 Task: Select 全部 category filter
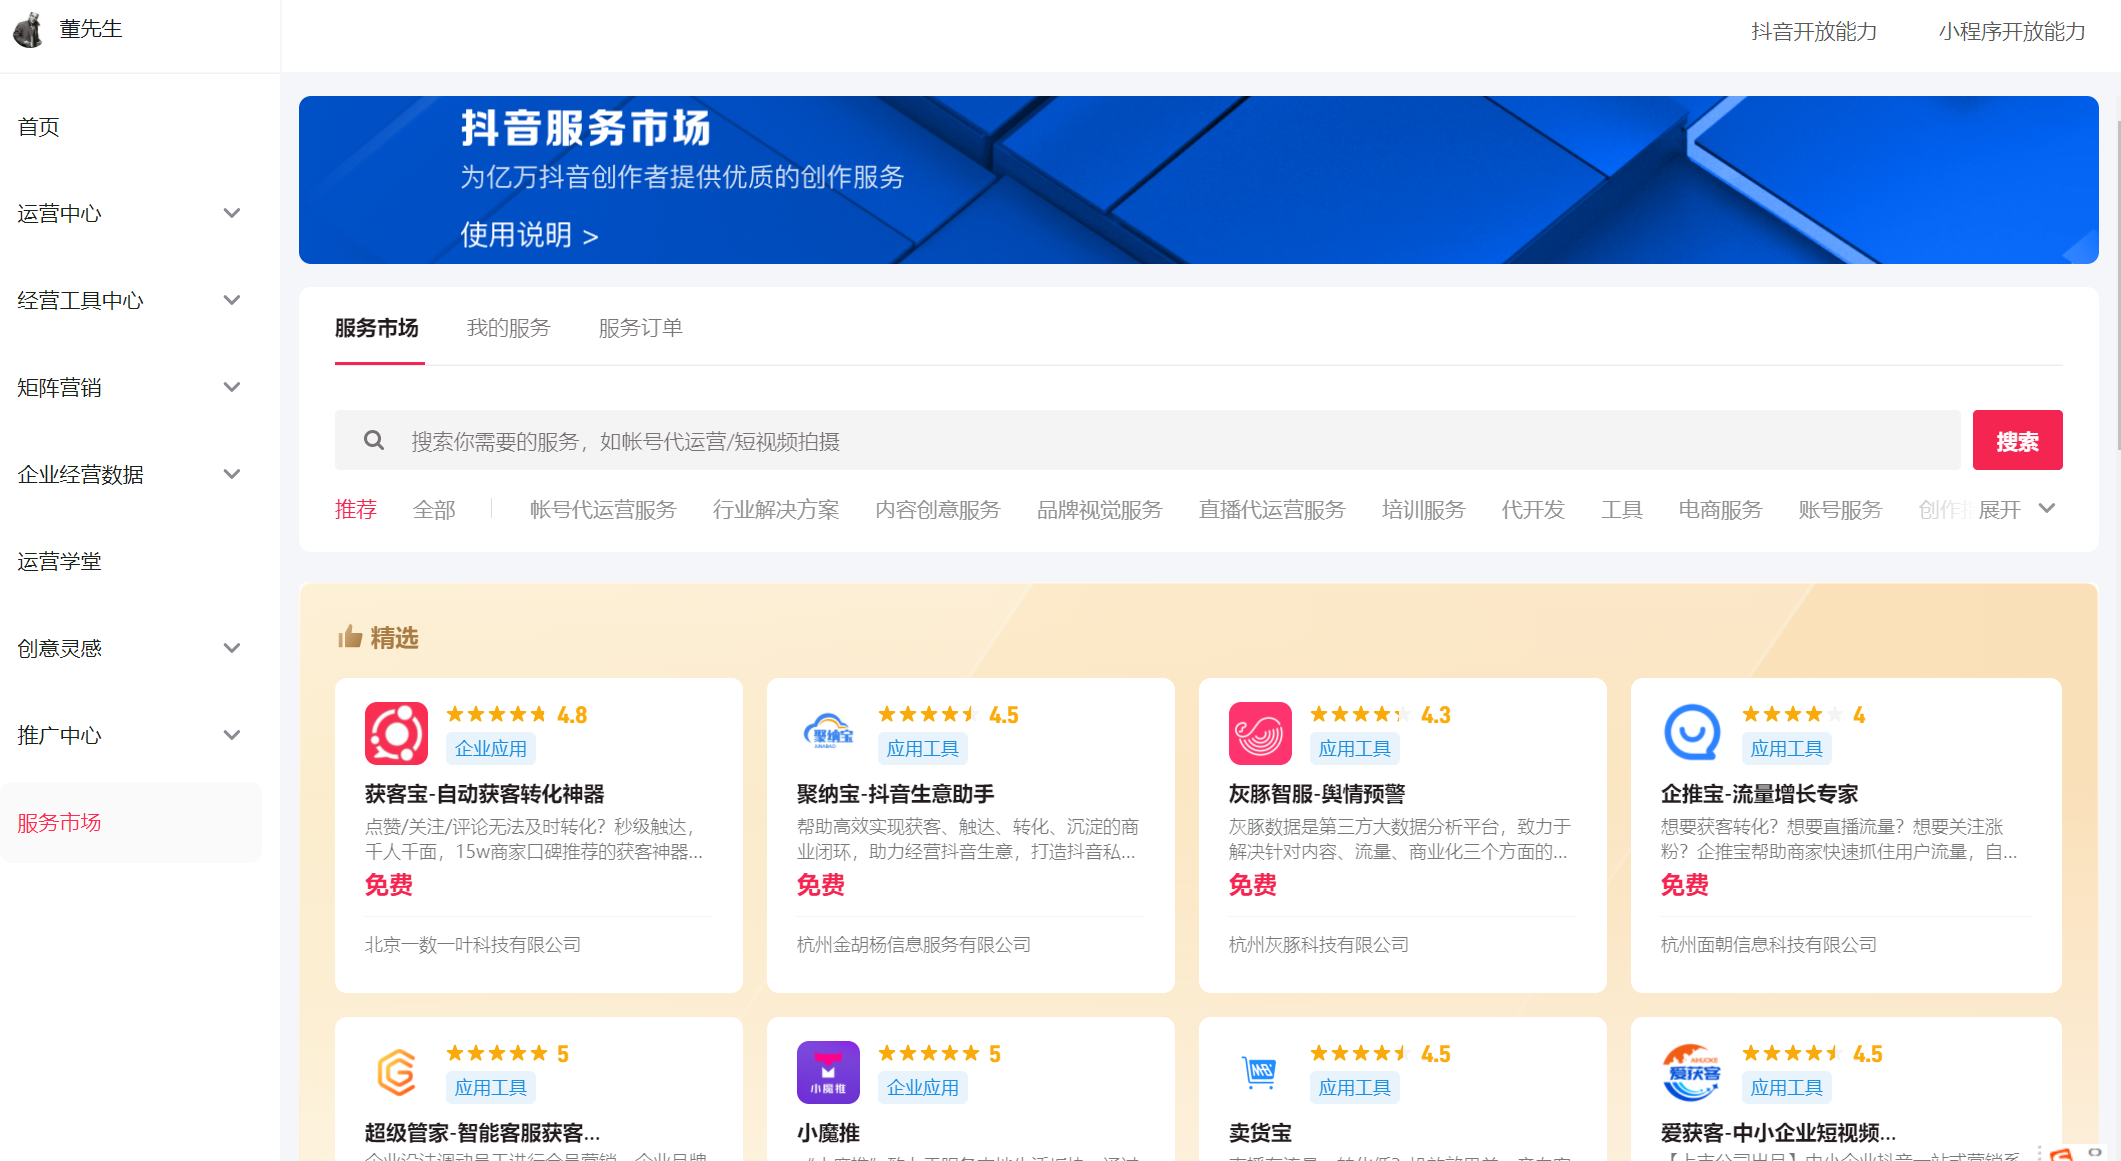tap(434, 509)
